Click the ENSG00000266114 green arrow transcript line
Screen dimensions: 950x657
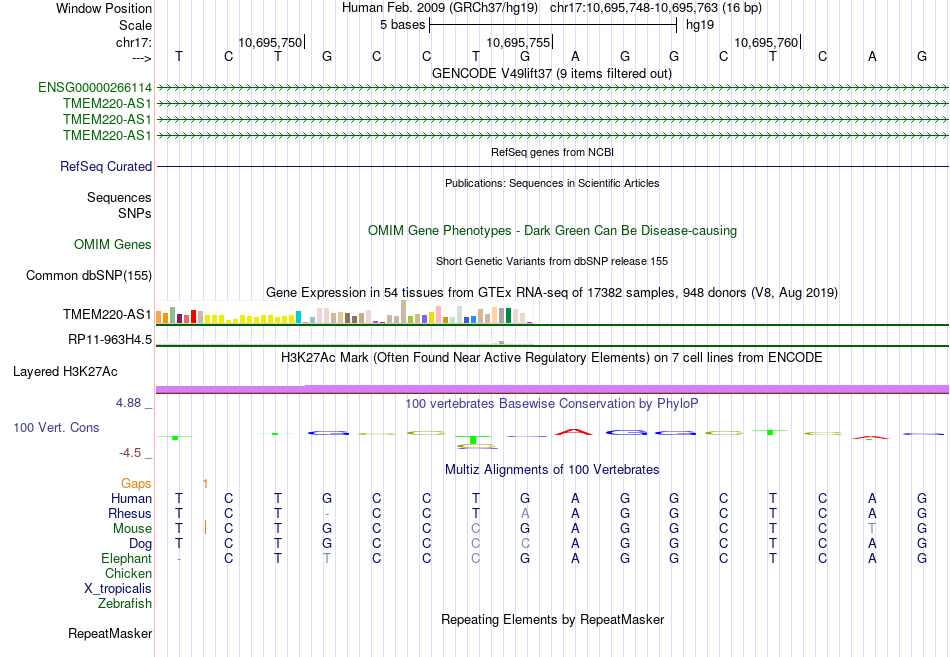pyautogui.click(x=552, y=88)
